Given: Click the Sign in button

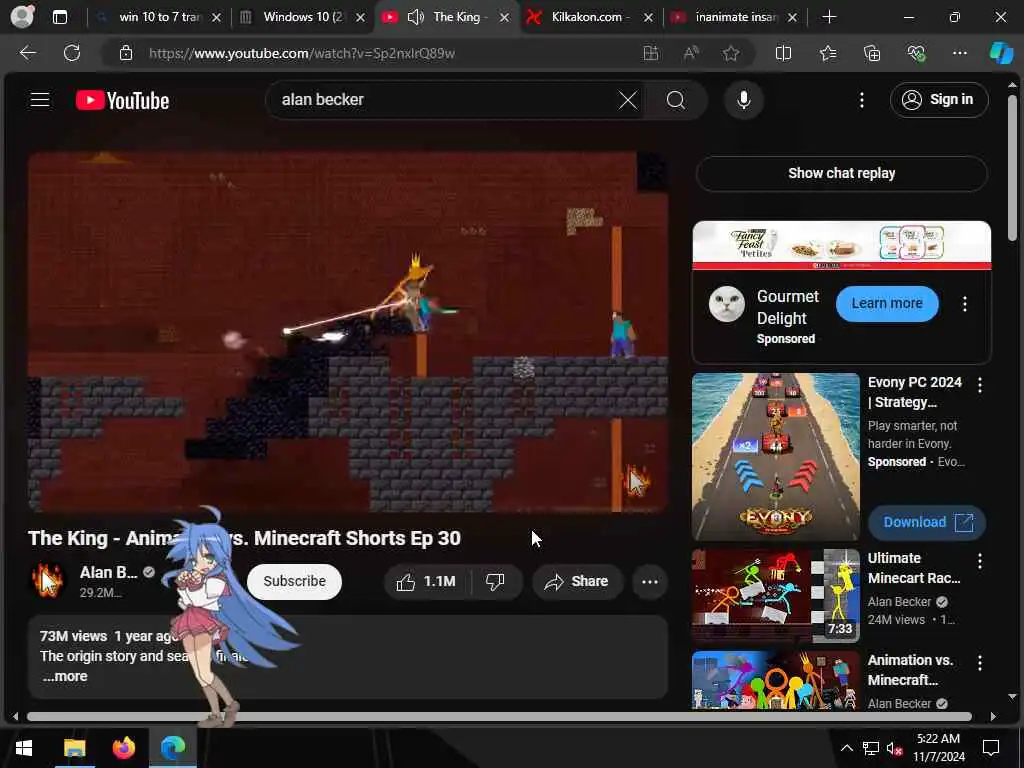Looking at the screenshot, I should point(938,100).
